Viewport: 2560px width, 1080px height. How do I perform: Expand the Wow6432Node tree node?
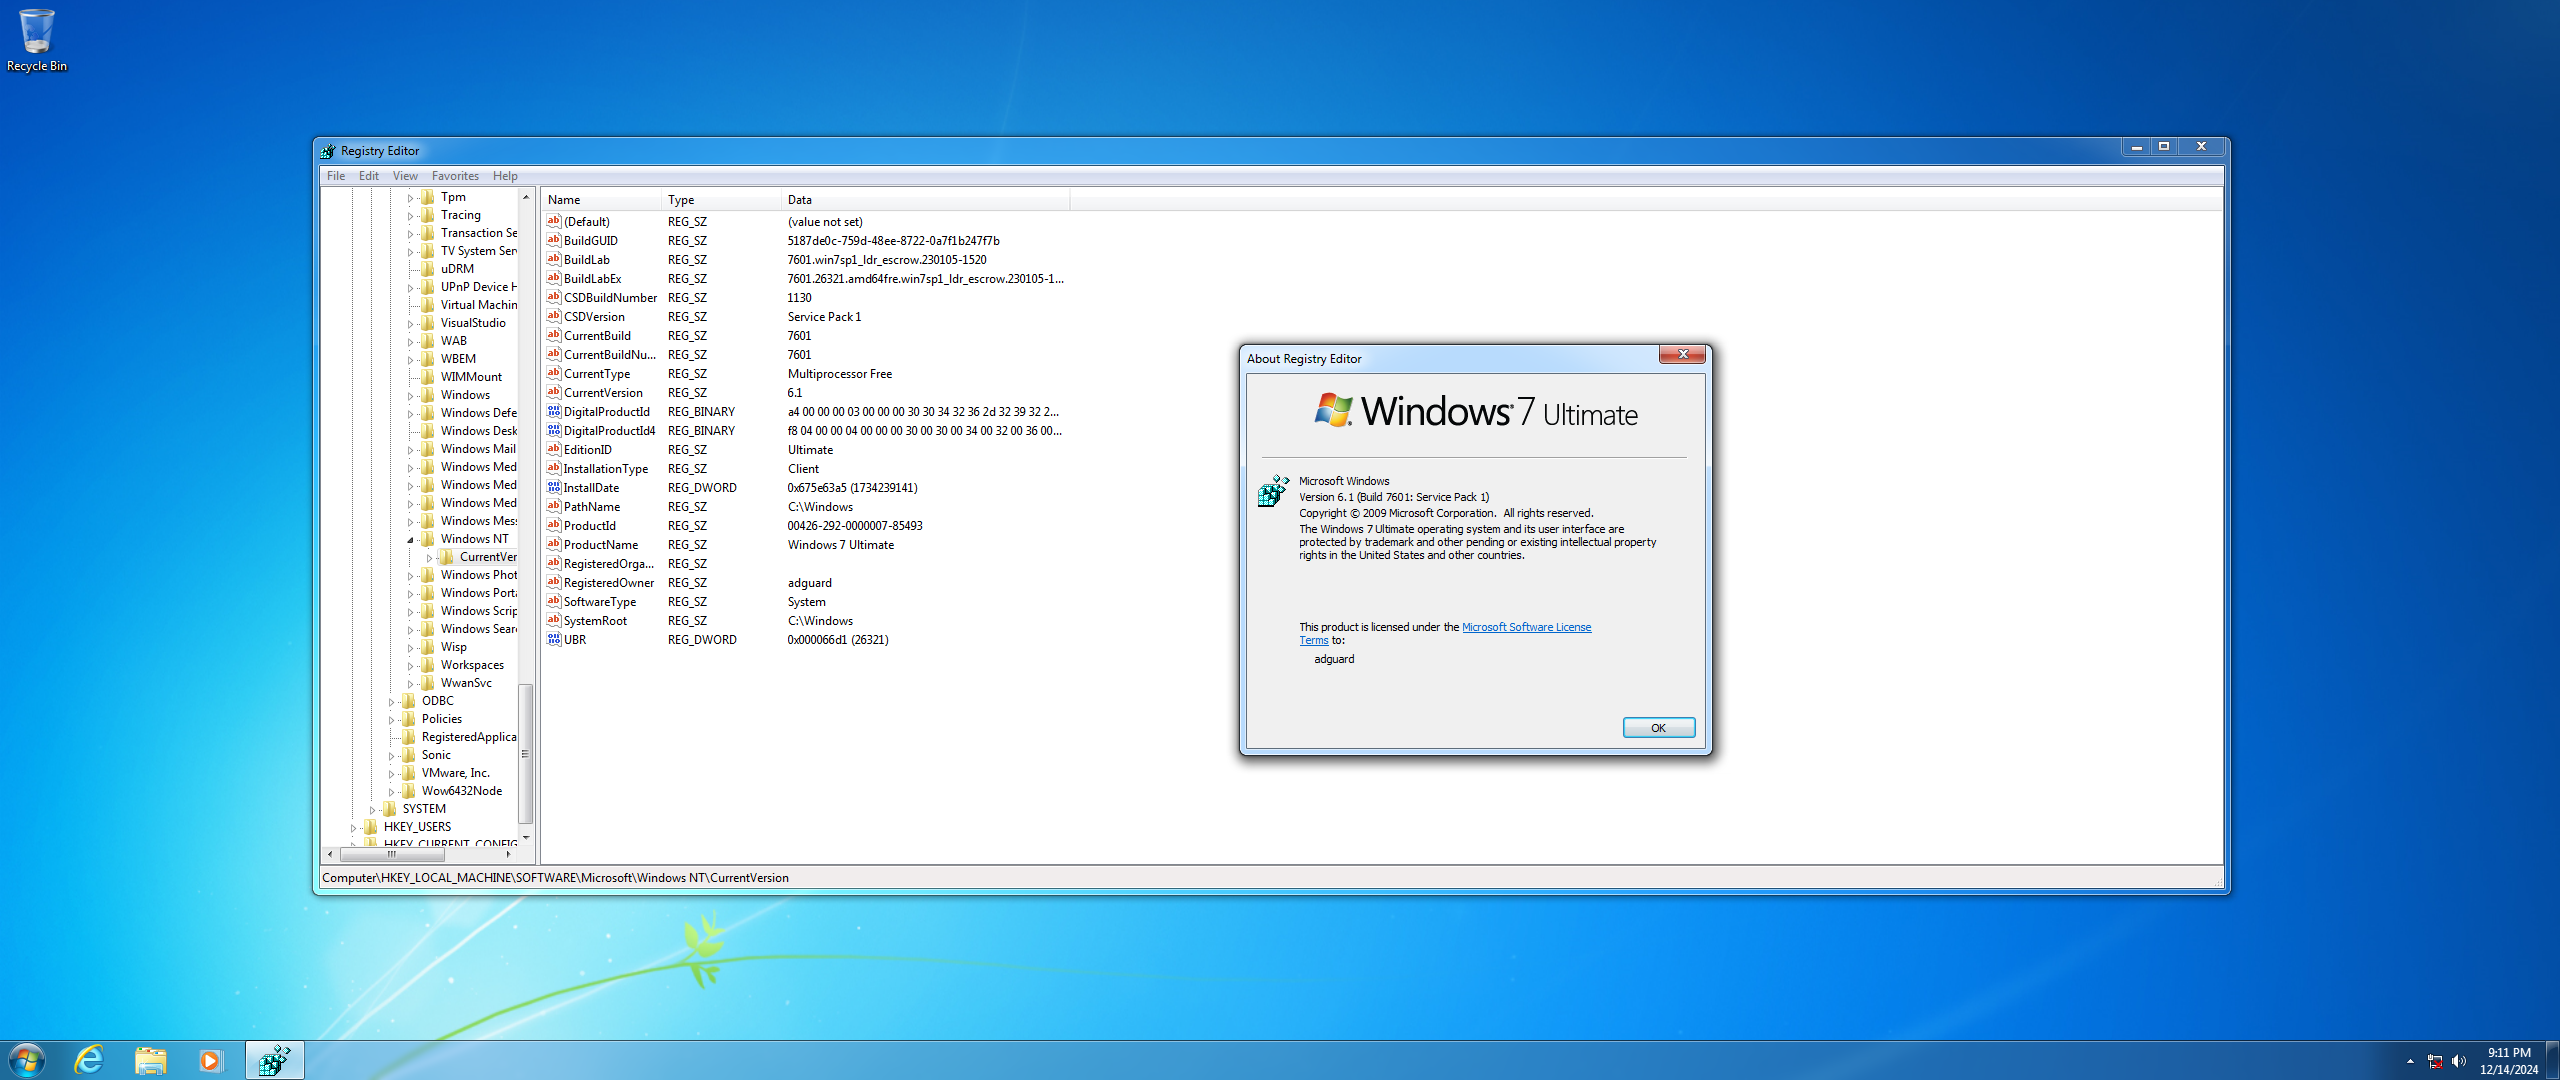(391, 792)
